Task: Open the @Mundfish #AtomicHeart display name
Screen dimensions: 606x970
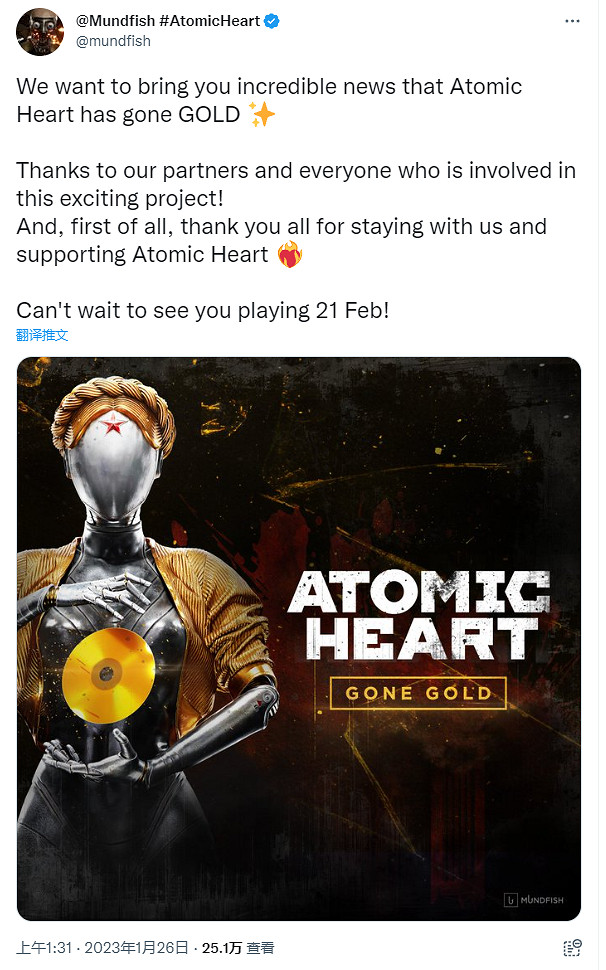Action: (168, 21)
